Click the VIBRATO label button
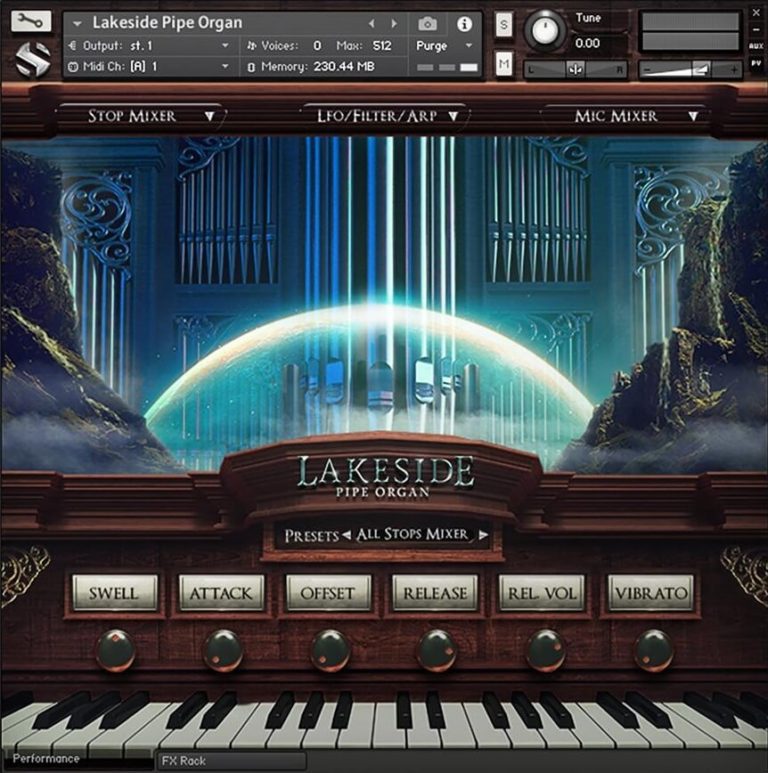The image size is (768, 773). (651, 593)
